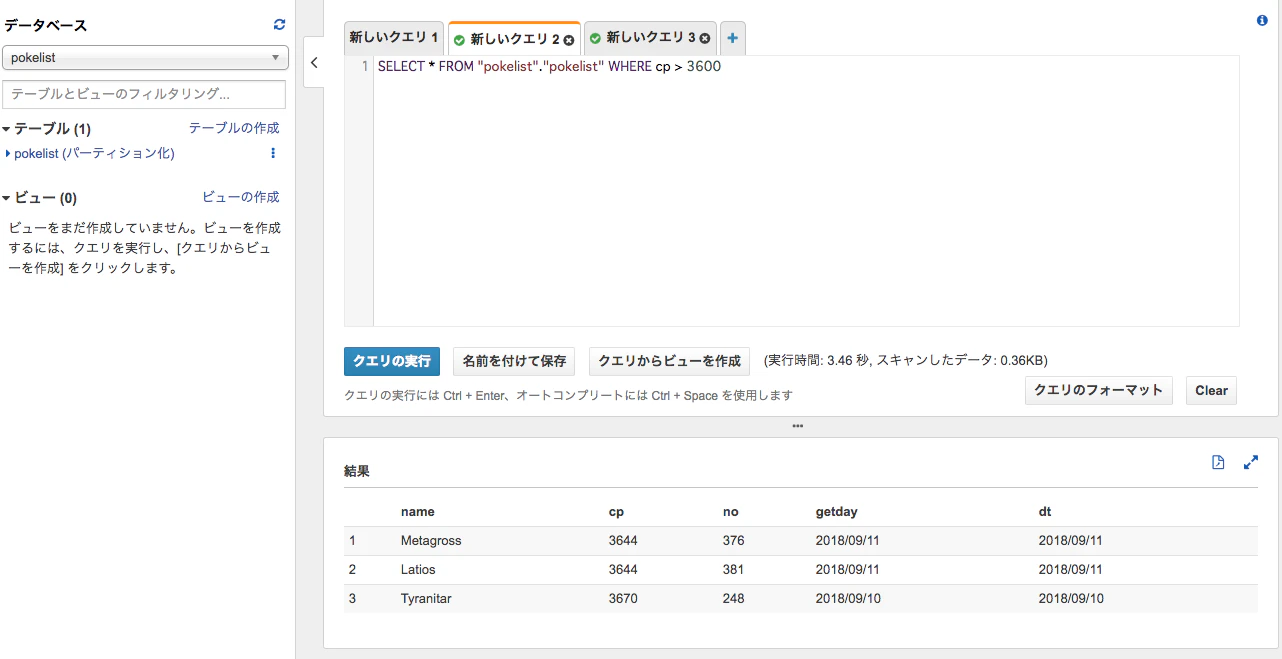Refresh the database list icon
The height and width of the screenshot is (659, 1282).
[x=279, y=25]
